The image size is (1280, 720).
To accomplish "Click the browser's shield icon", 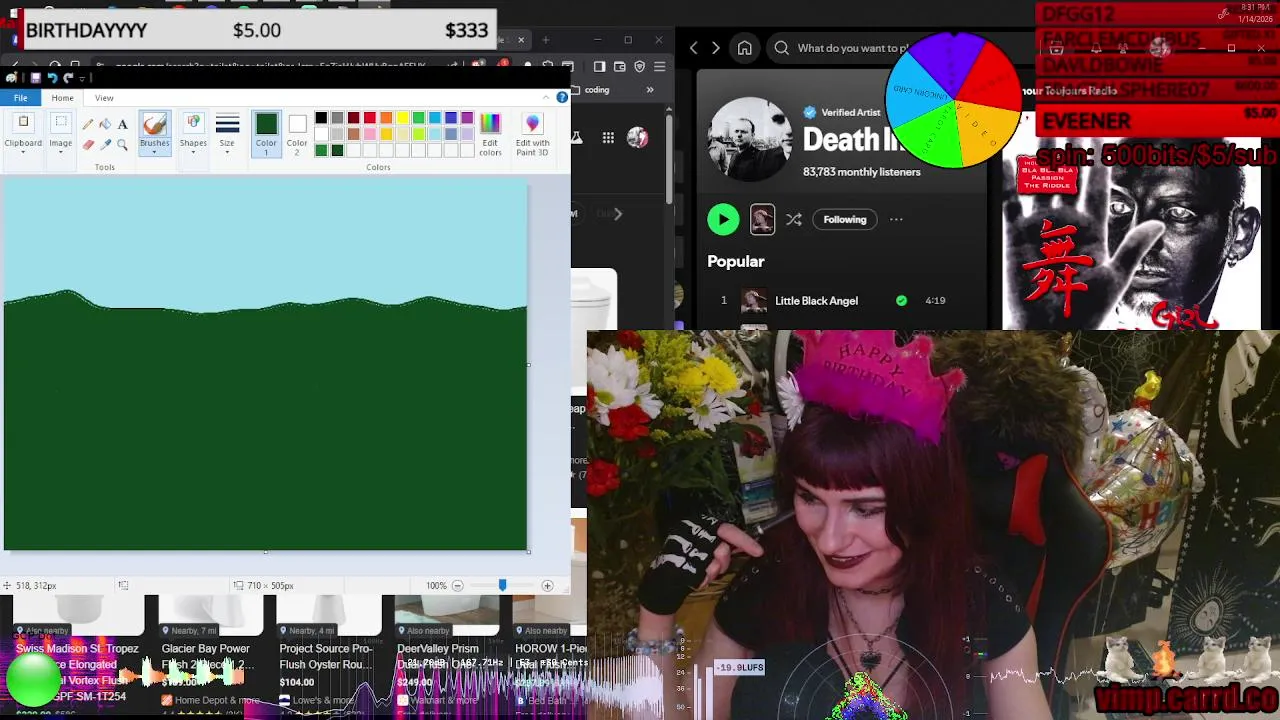I will click(640, 67).
